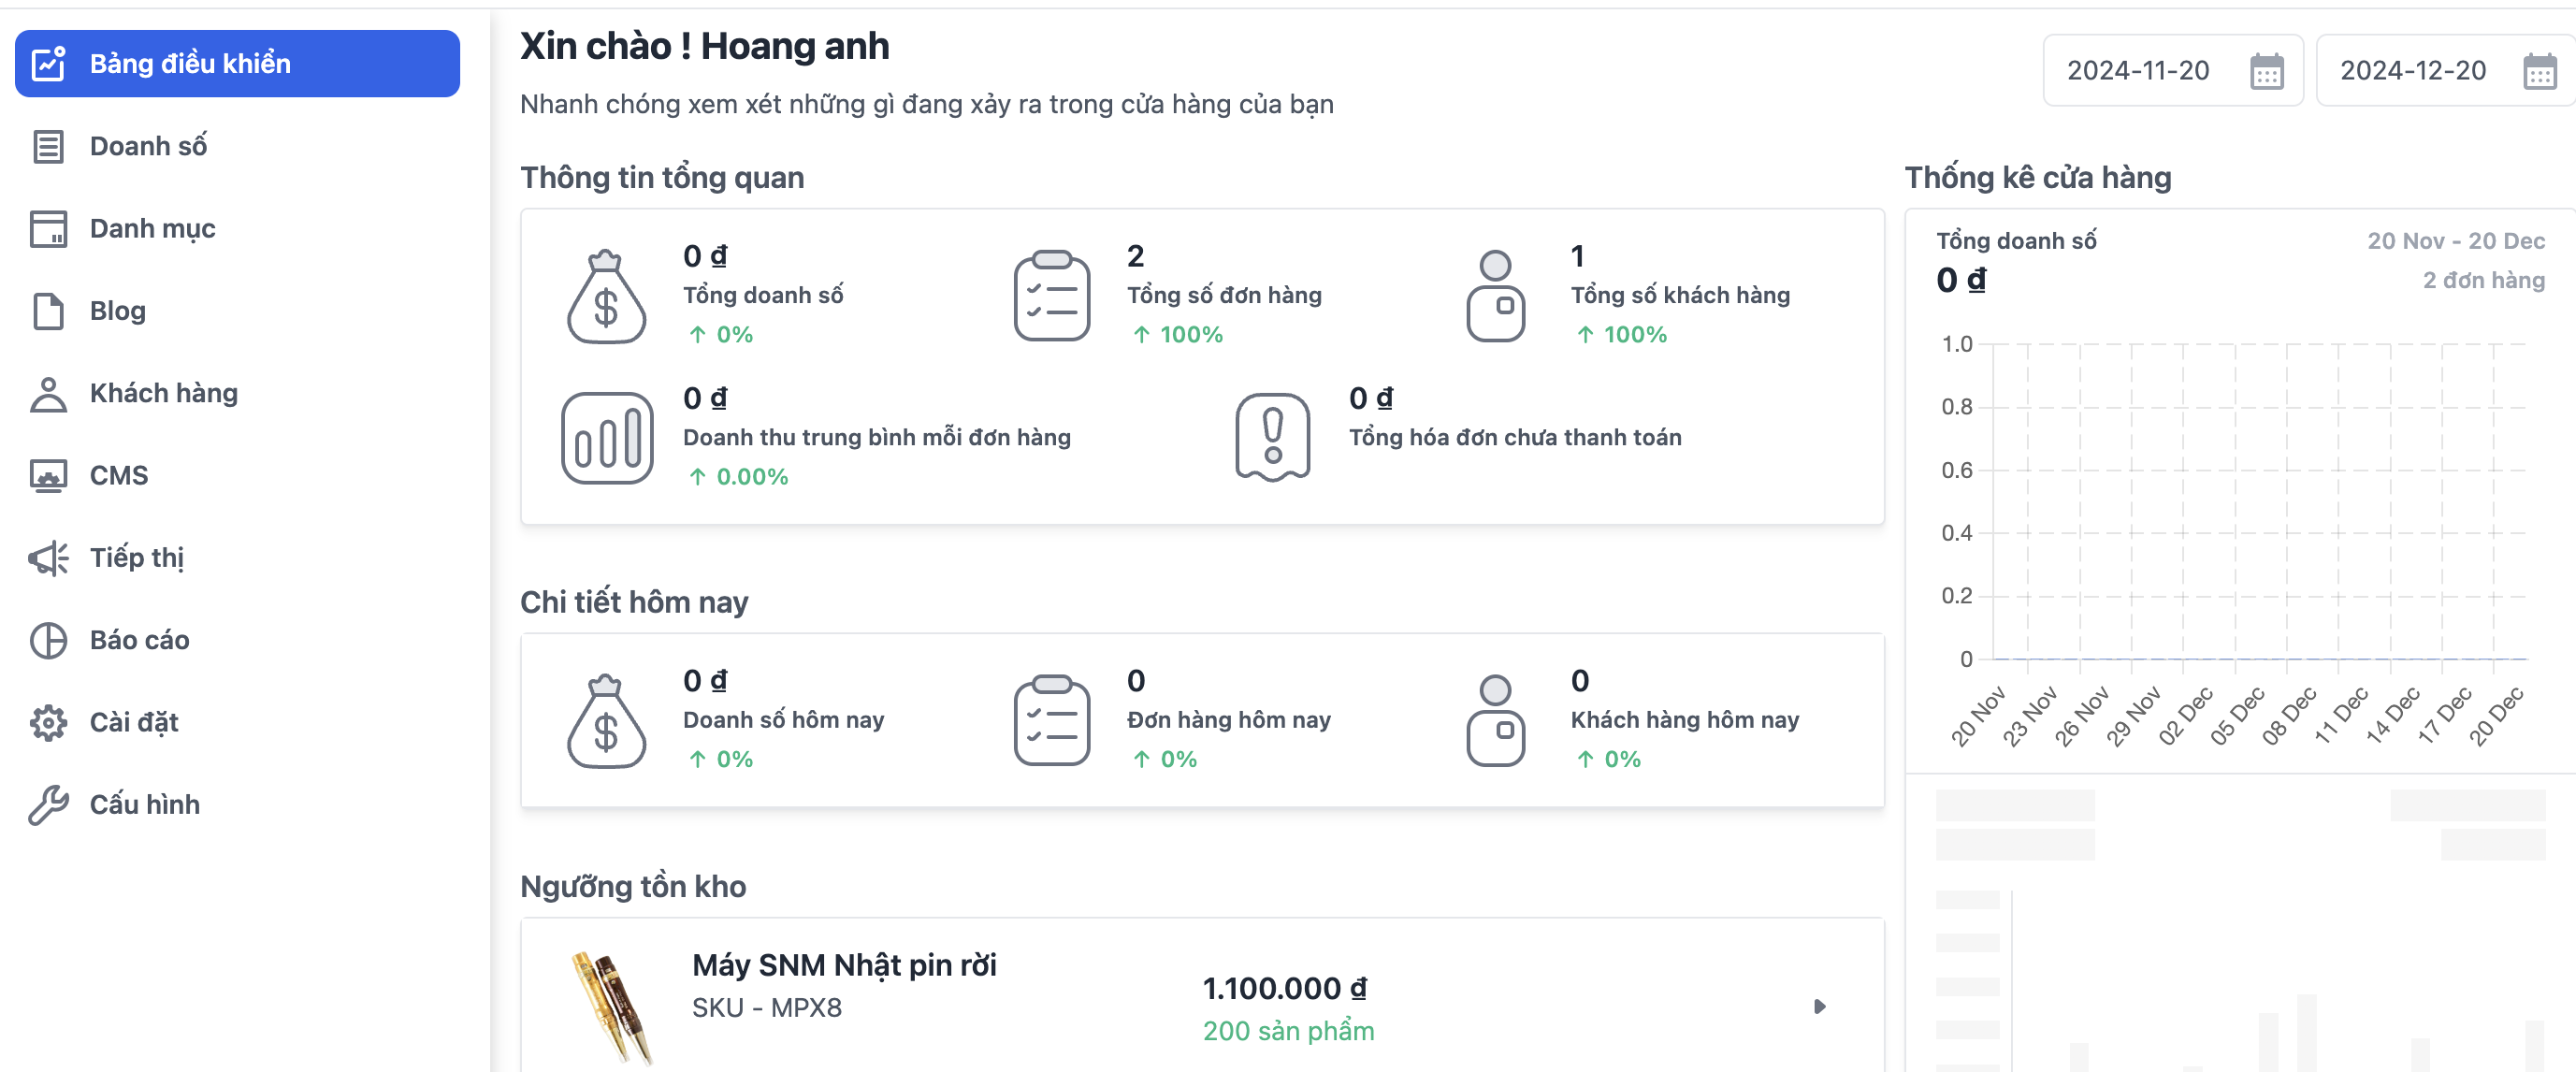Open the Danh mục catalog icon
2576x1072 pixels.
coord(48,228)
